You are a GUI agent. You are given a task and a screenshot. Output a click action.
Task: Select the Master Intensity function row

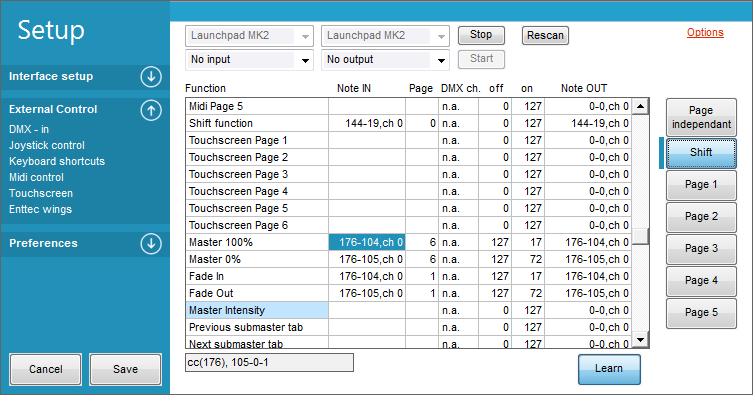408,311
